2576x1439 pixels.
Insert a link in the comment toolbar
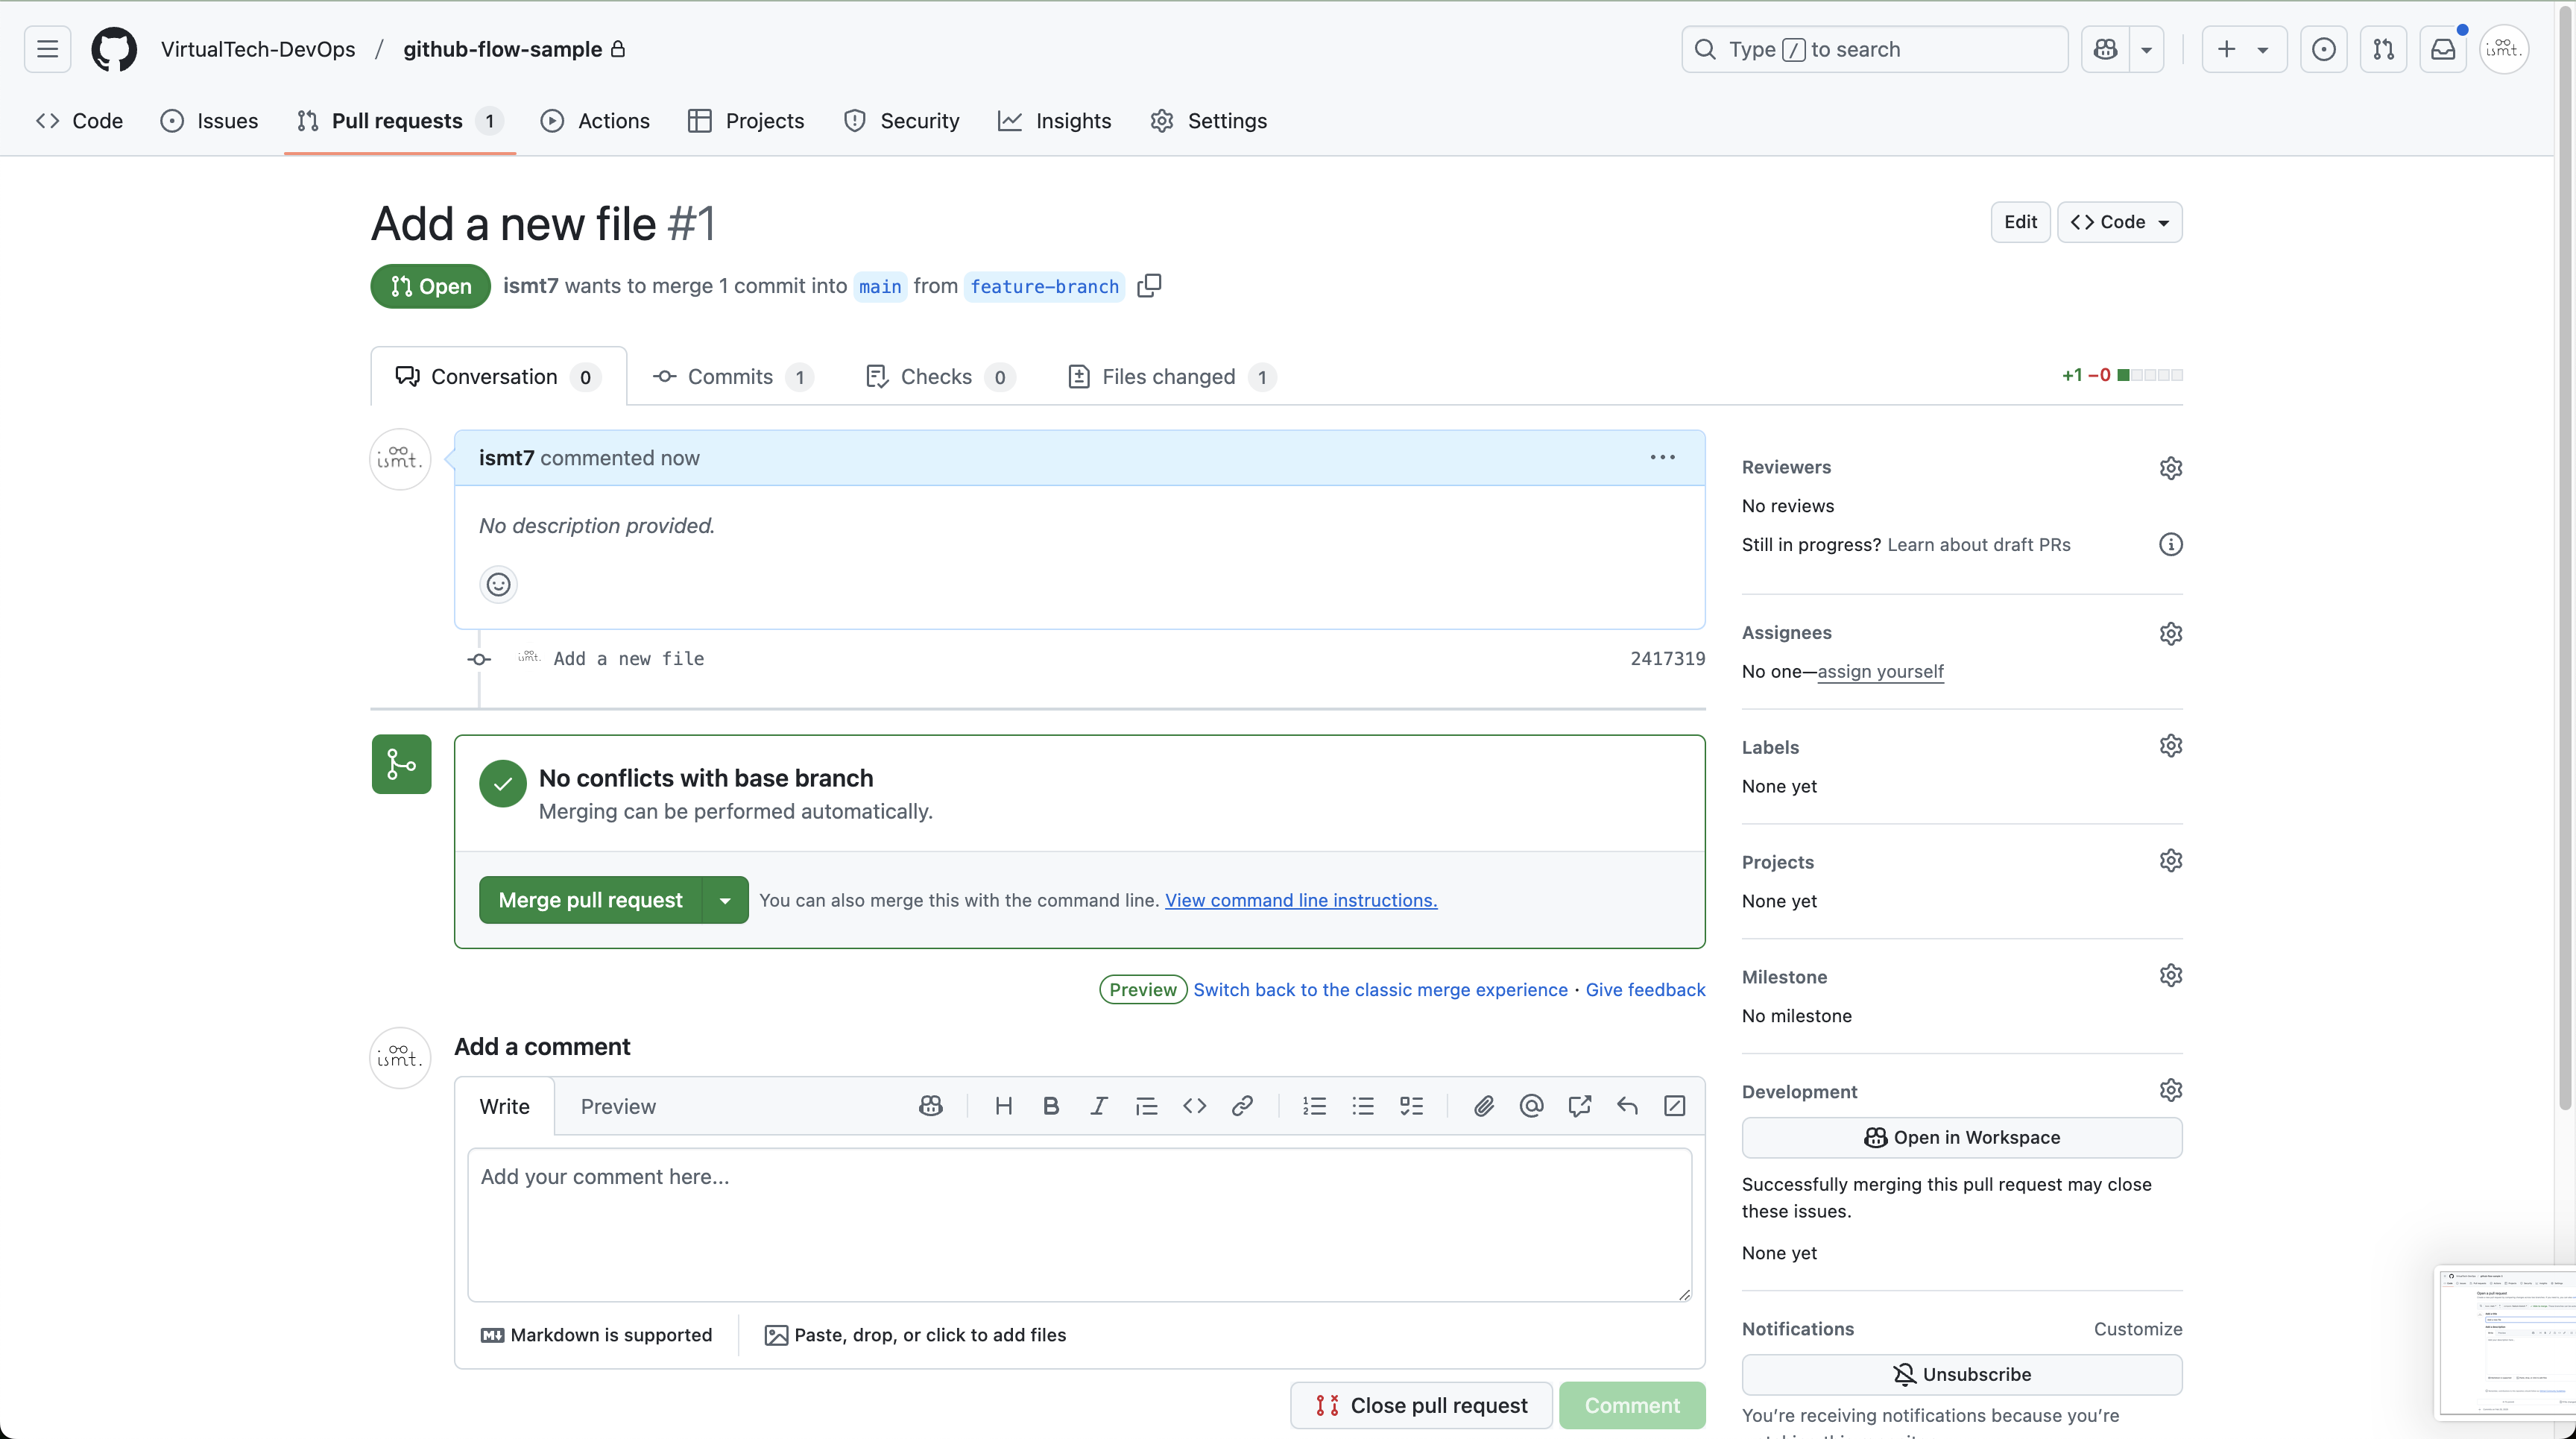pyautogui.click(x=1243, y=1106)
